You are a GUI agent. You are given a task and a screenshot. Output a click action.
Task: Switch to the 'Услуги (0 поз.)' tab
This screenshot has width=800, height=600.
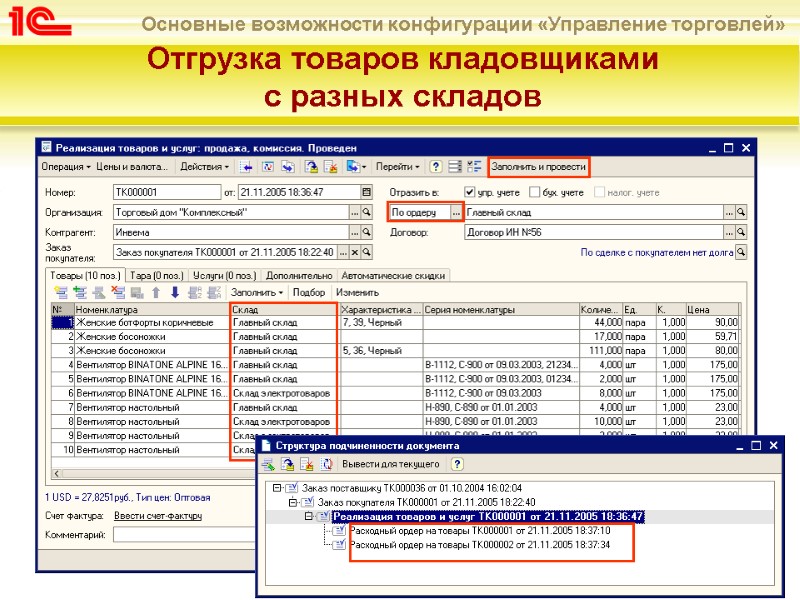[x=224, y=275]
